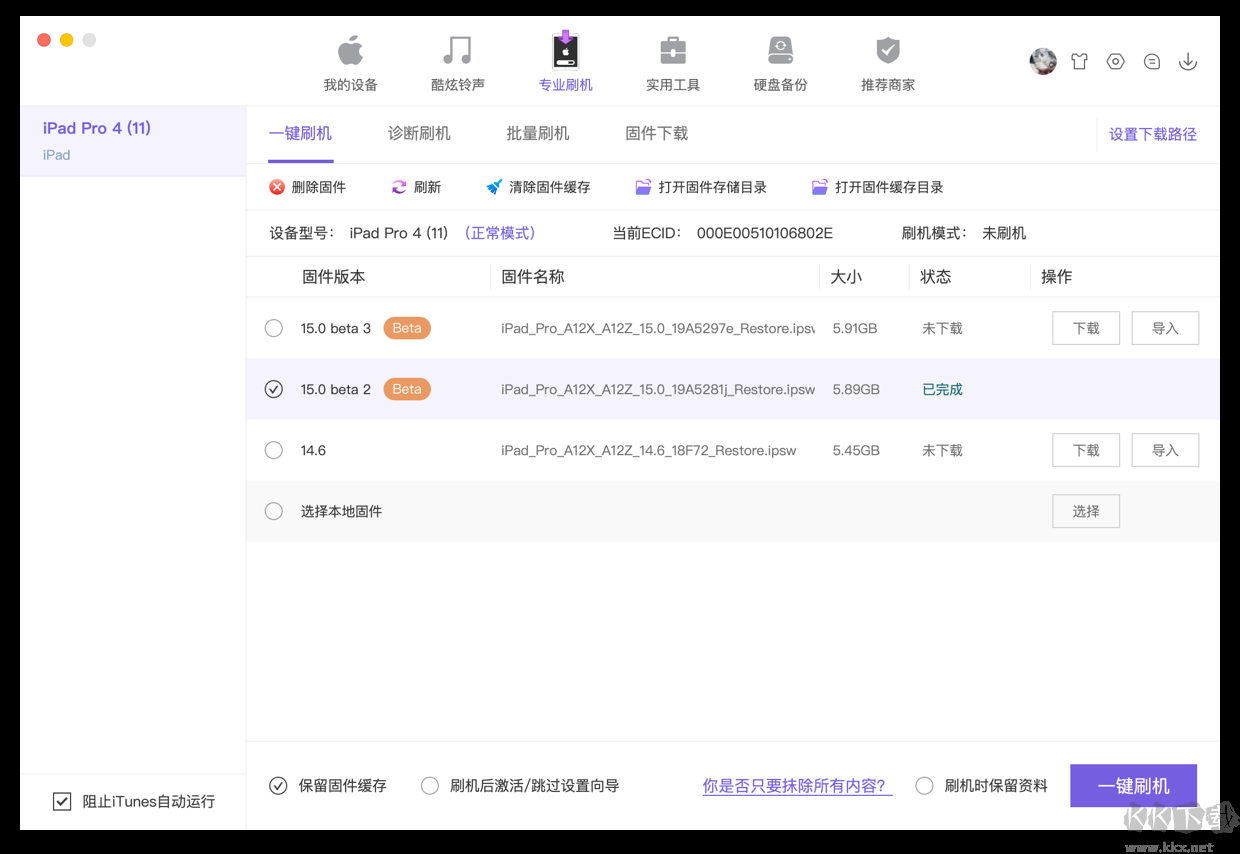
Task: Open the 你是否只要抹除所有内容? link
Action: (x=796, y=786)
